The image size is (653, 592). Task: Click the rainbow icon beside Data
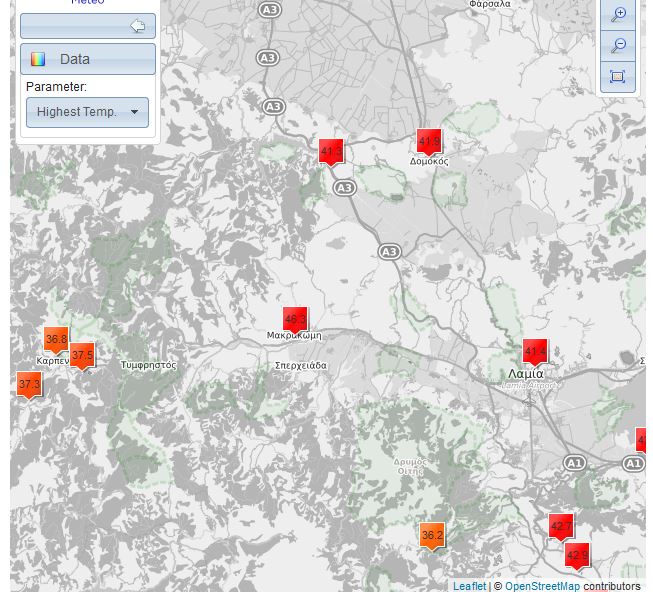click(x=38, y=59)
